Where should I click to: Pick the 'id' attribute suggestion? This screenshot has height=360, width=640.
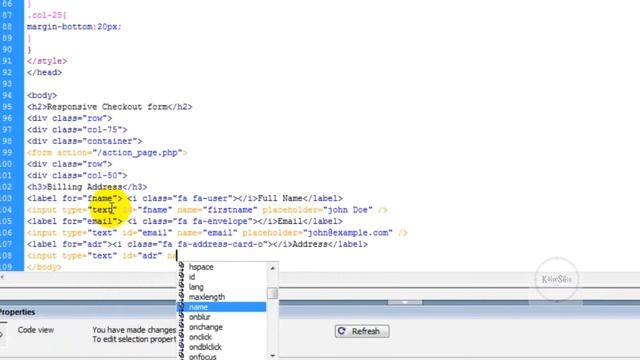pyautogui.click(x=222, y=277)
